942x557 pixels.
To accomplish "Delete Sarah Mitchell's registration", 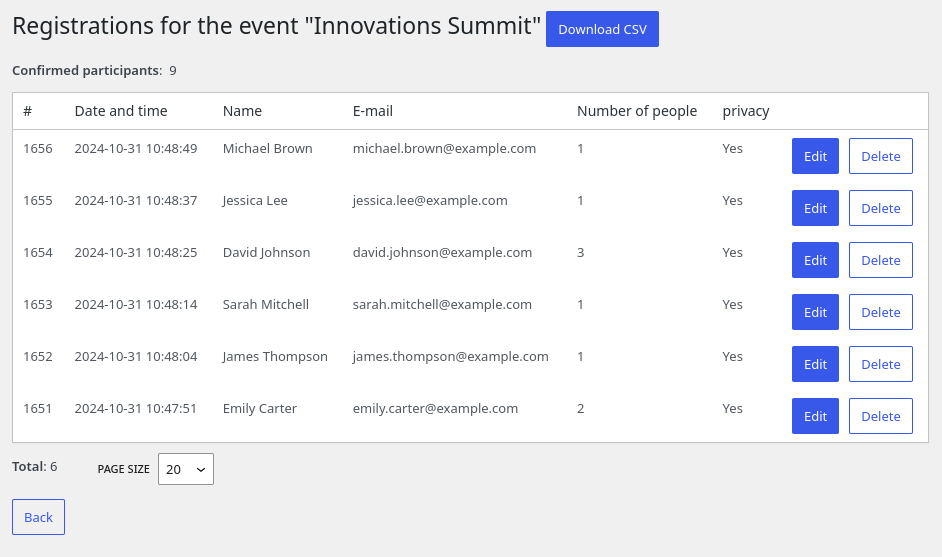I will (880, 312).
